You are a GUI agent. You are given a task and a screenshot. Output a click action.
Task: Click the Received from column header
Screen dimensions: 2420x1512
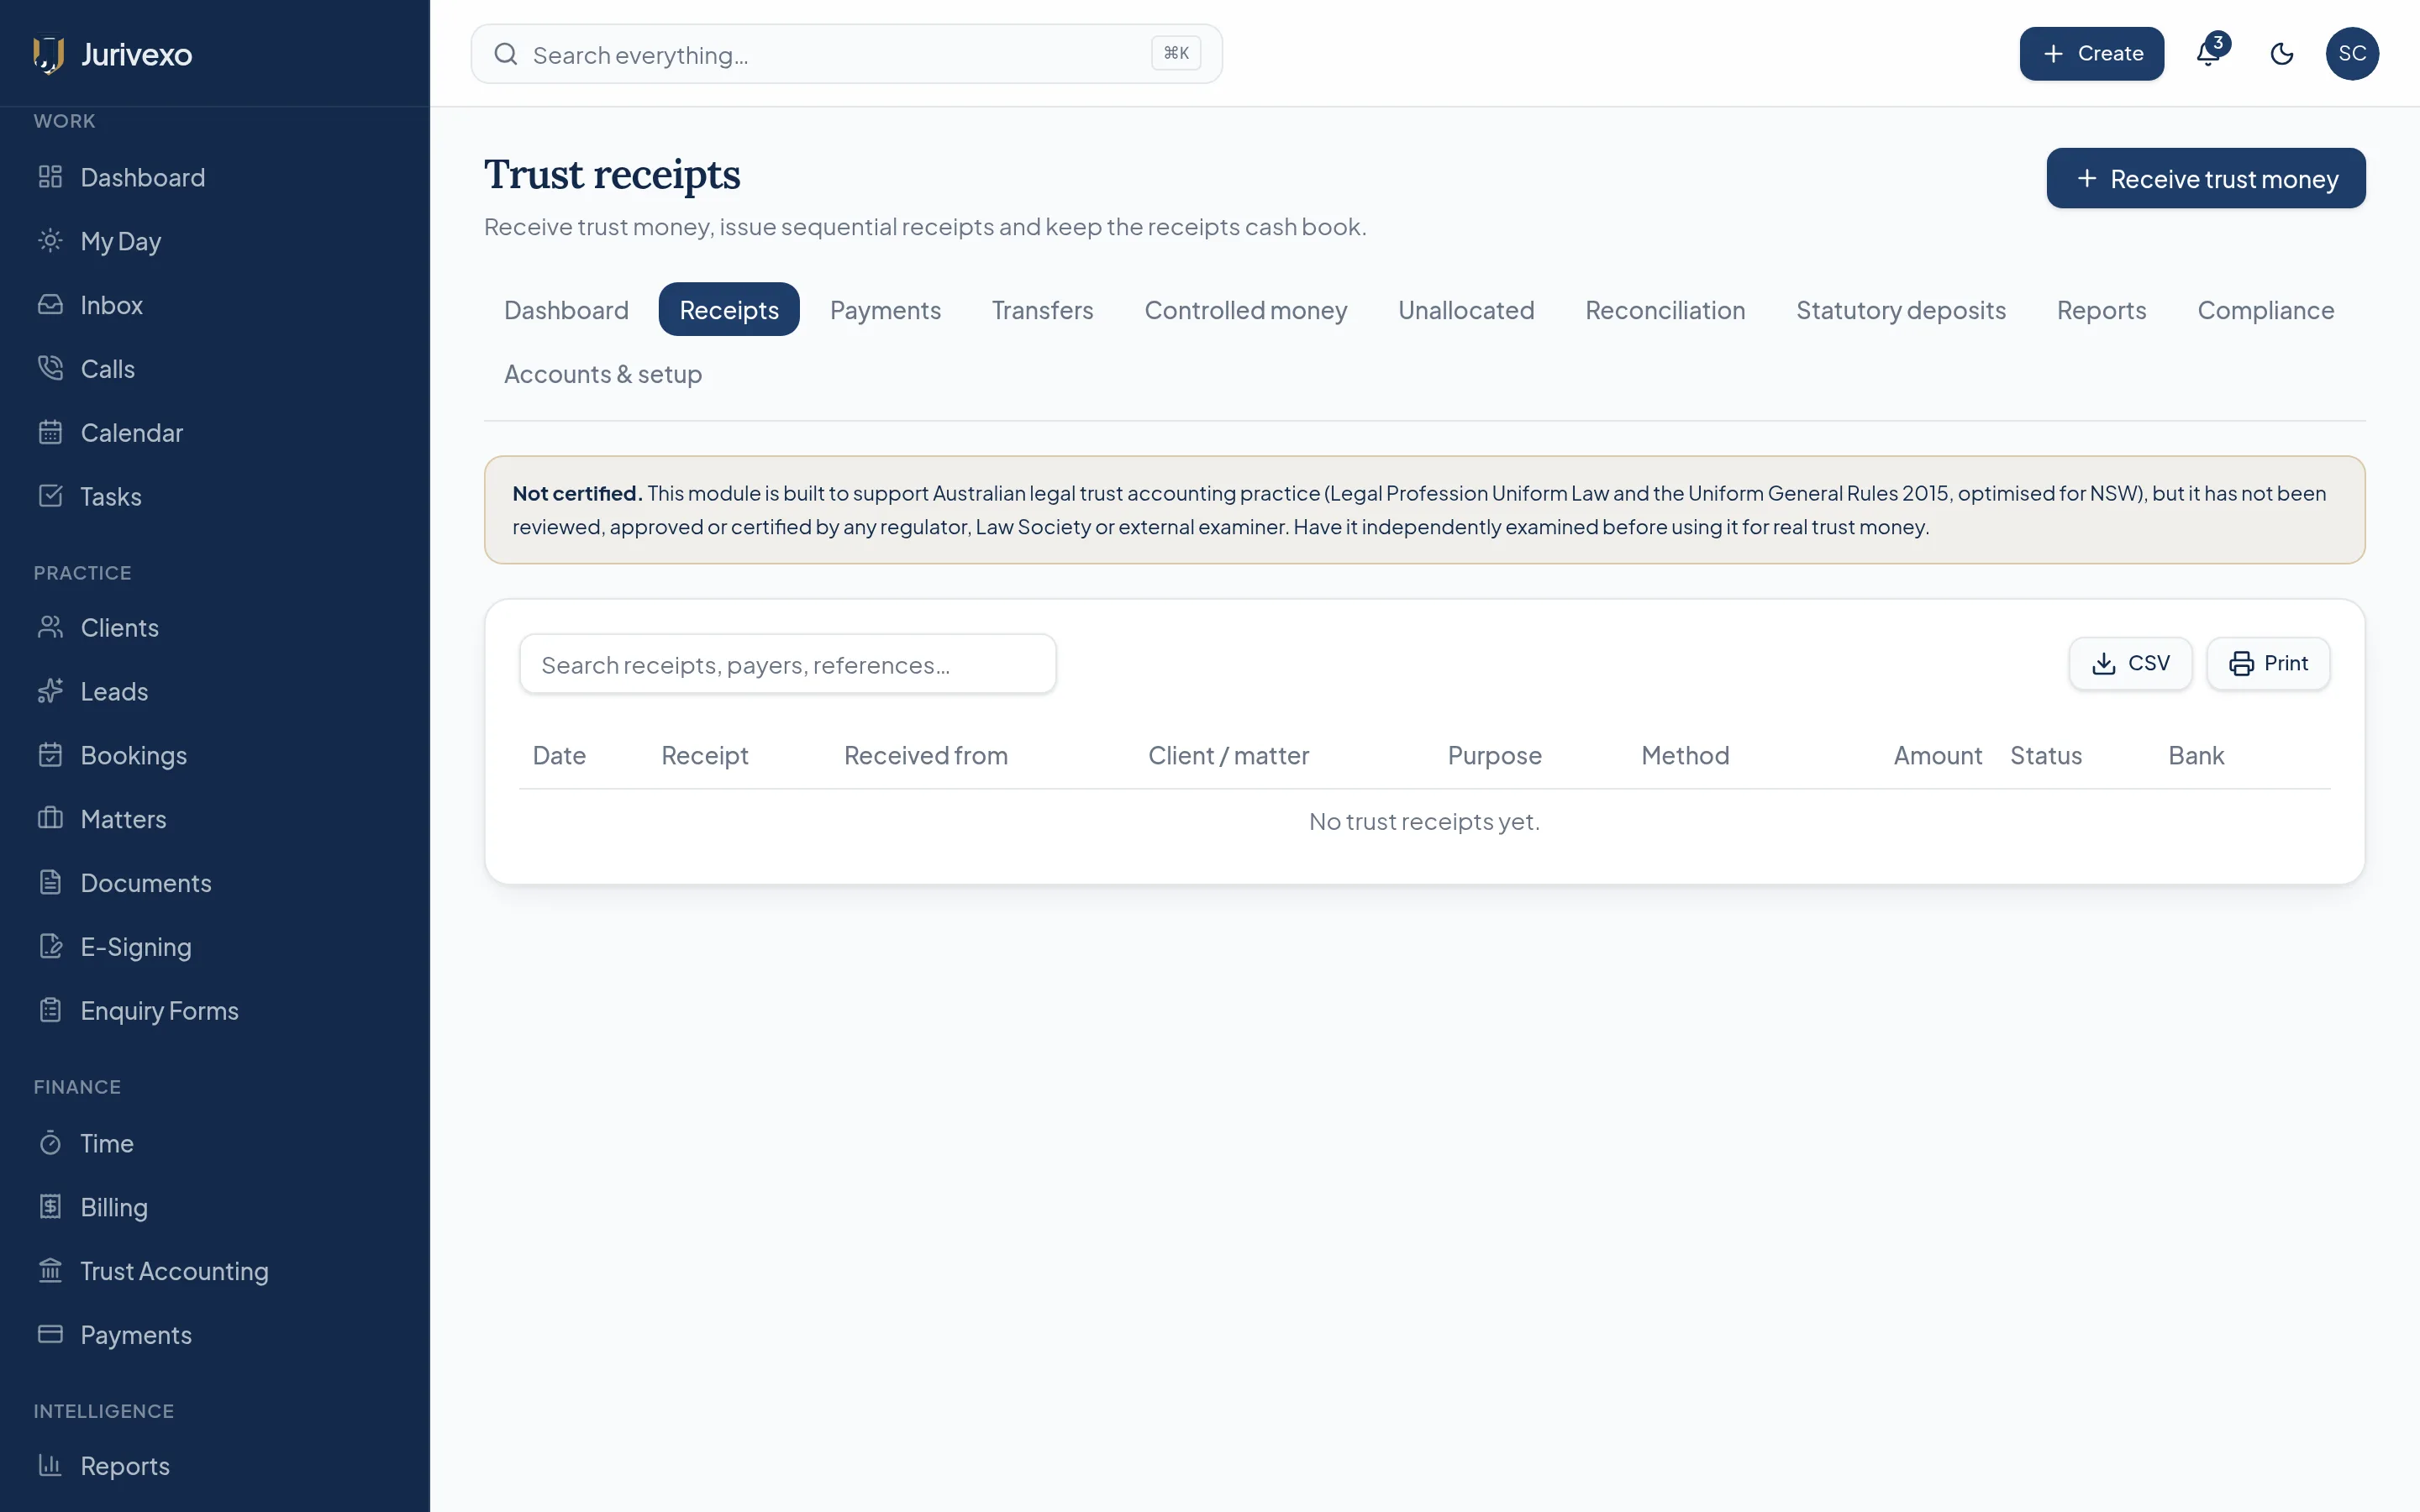tap(925, 755)
